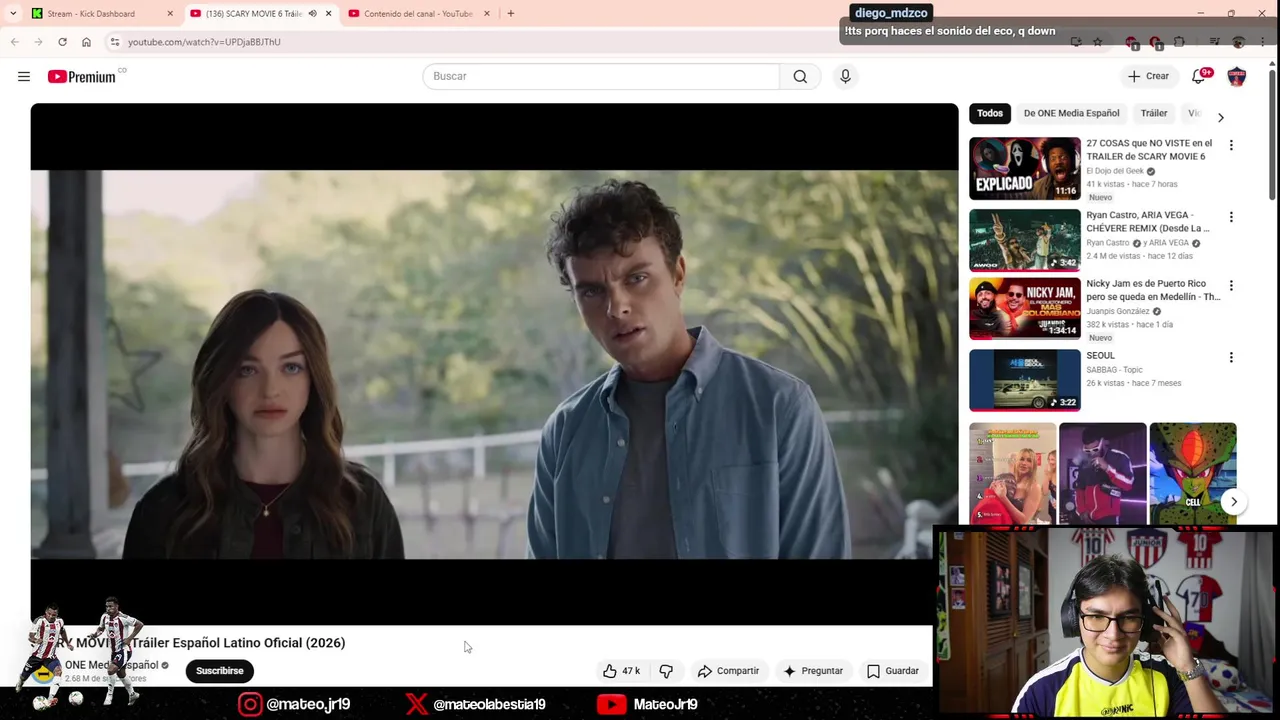Like the video with thumbs up
The width and height of the screenshot is (1280, 720).
[x=610, y=671]
